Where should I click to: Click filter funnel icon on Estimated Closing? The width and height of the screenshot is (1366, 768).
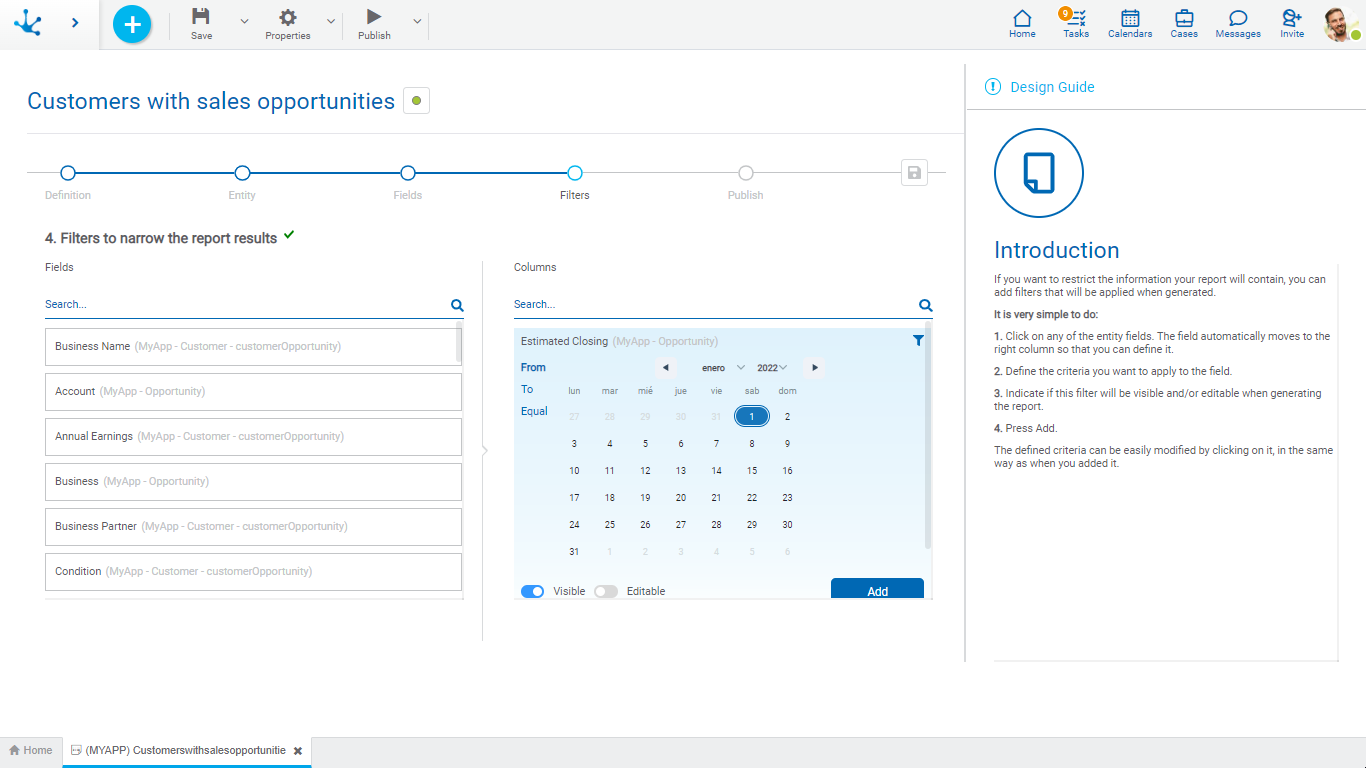point(918,341)
